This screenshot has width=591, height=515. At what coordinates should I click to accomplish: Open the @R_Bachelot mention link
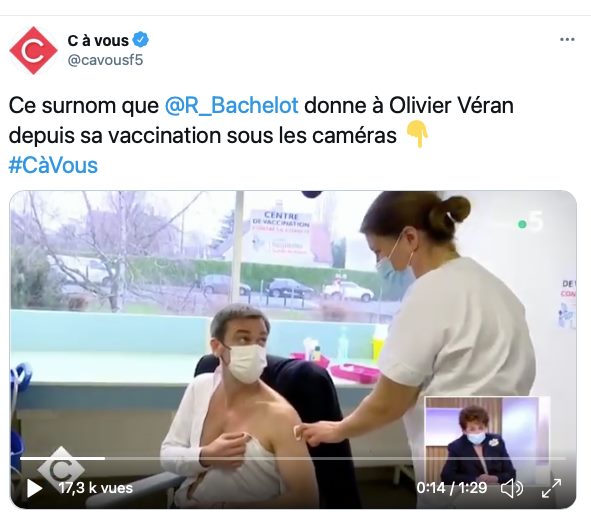tap(231, 106)
